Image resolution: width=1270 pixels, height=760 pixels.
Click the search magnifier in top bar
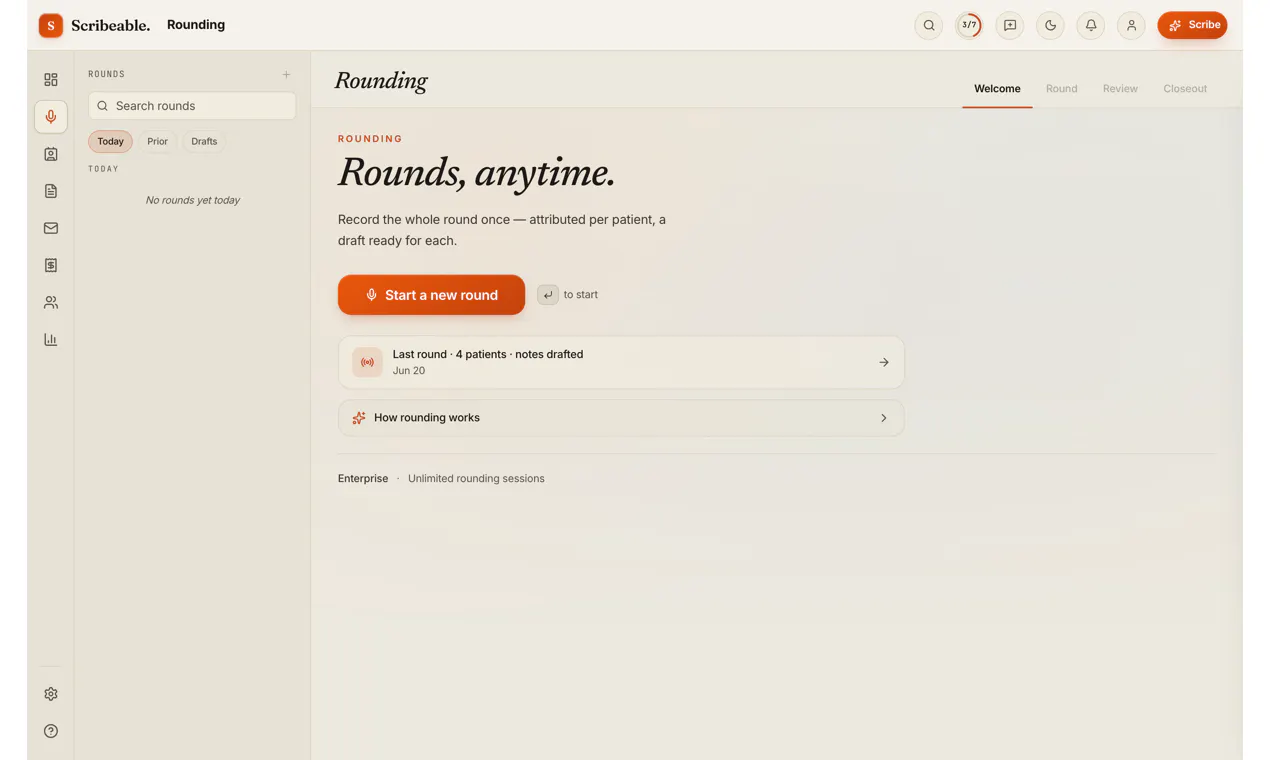[x=929, y=25]
